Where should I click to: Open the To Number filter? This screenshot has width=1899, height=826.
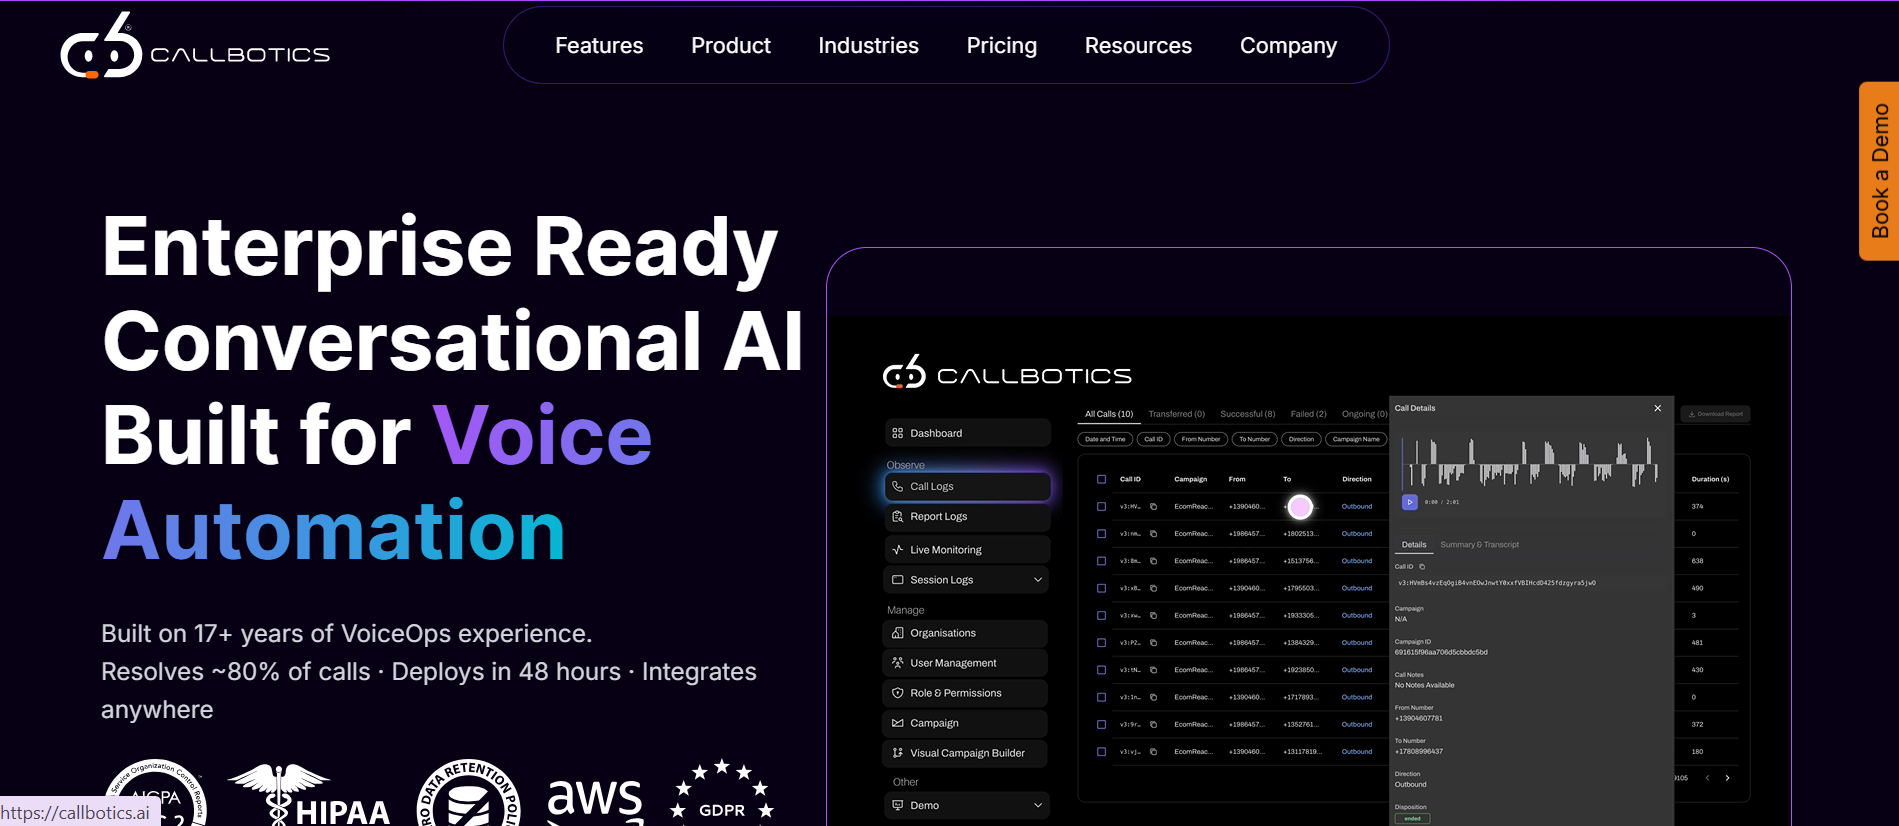point(1254,439)
